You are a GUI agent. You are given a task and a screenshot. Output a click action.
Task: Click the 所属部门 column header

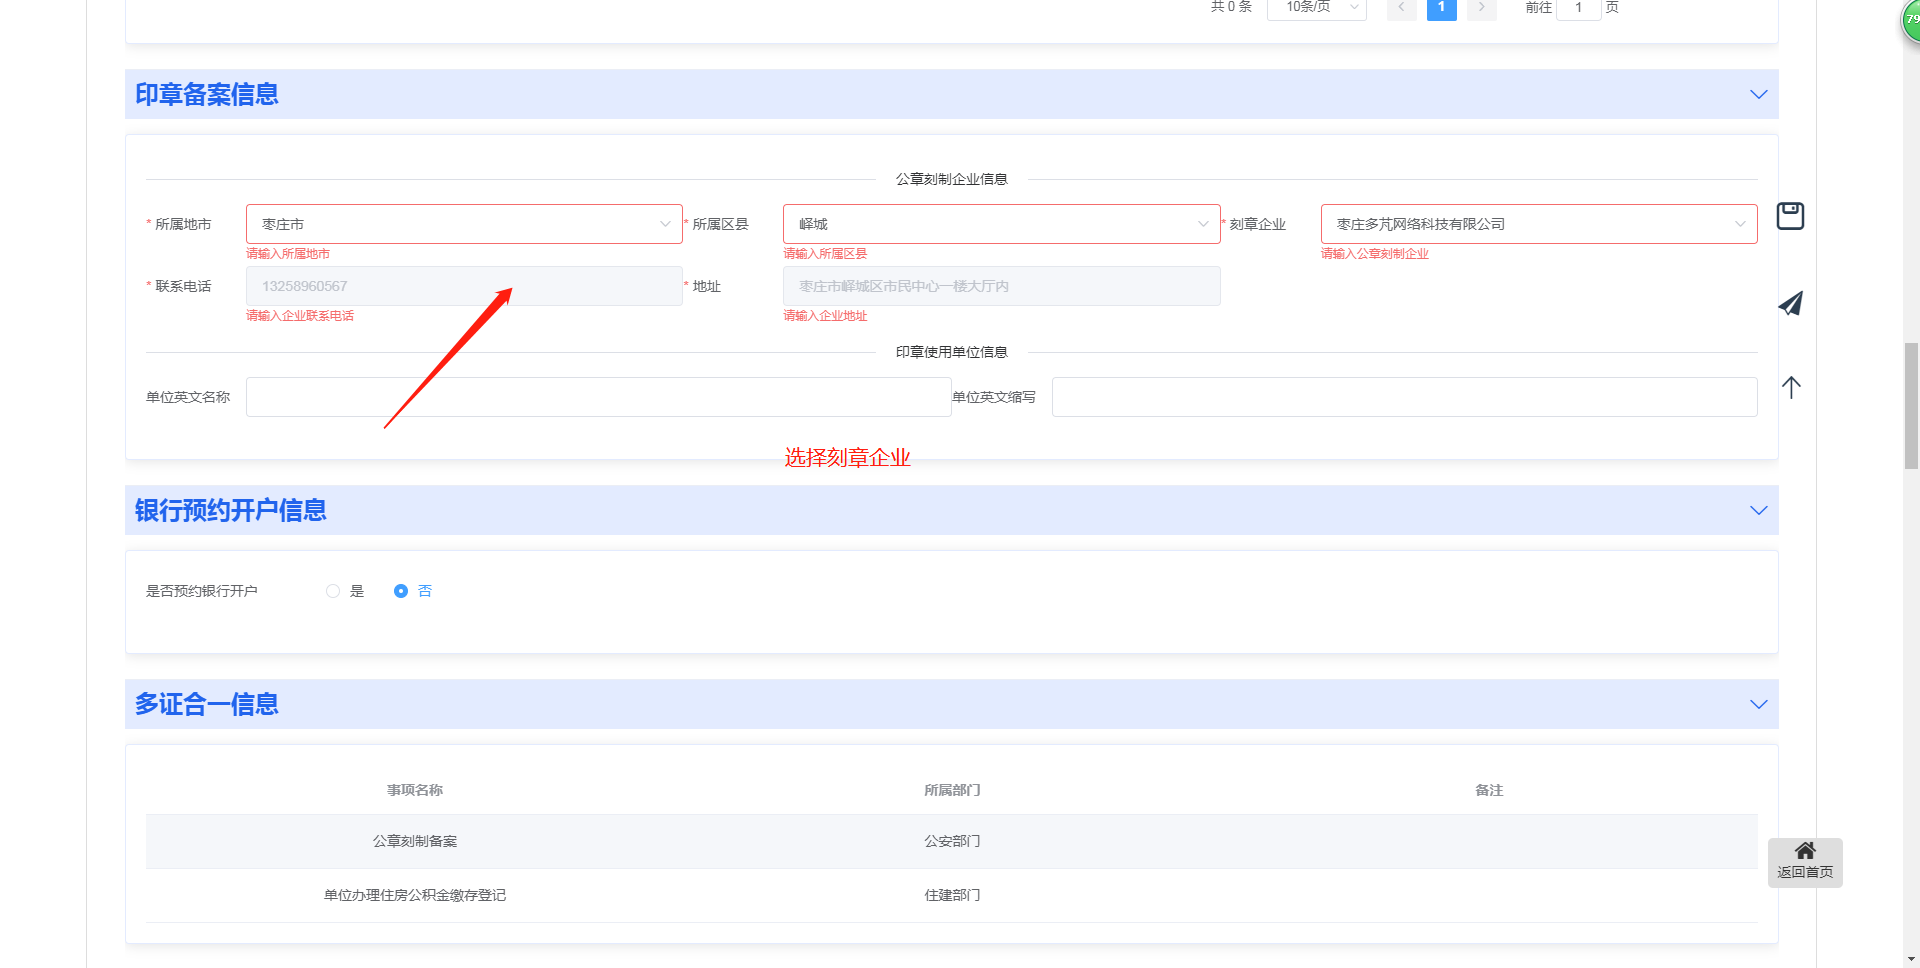[x=952, y=790]
